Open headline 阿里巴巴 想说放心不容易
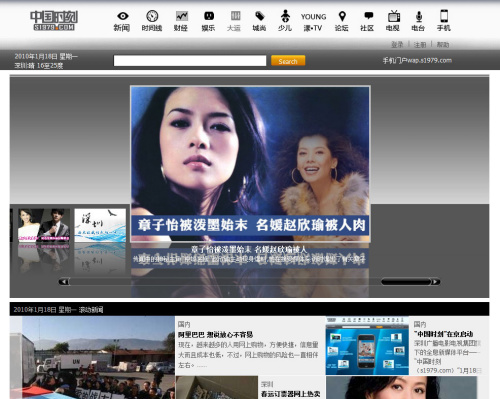 coord(215,334)
